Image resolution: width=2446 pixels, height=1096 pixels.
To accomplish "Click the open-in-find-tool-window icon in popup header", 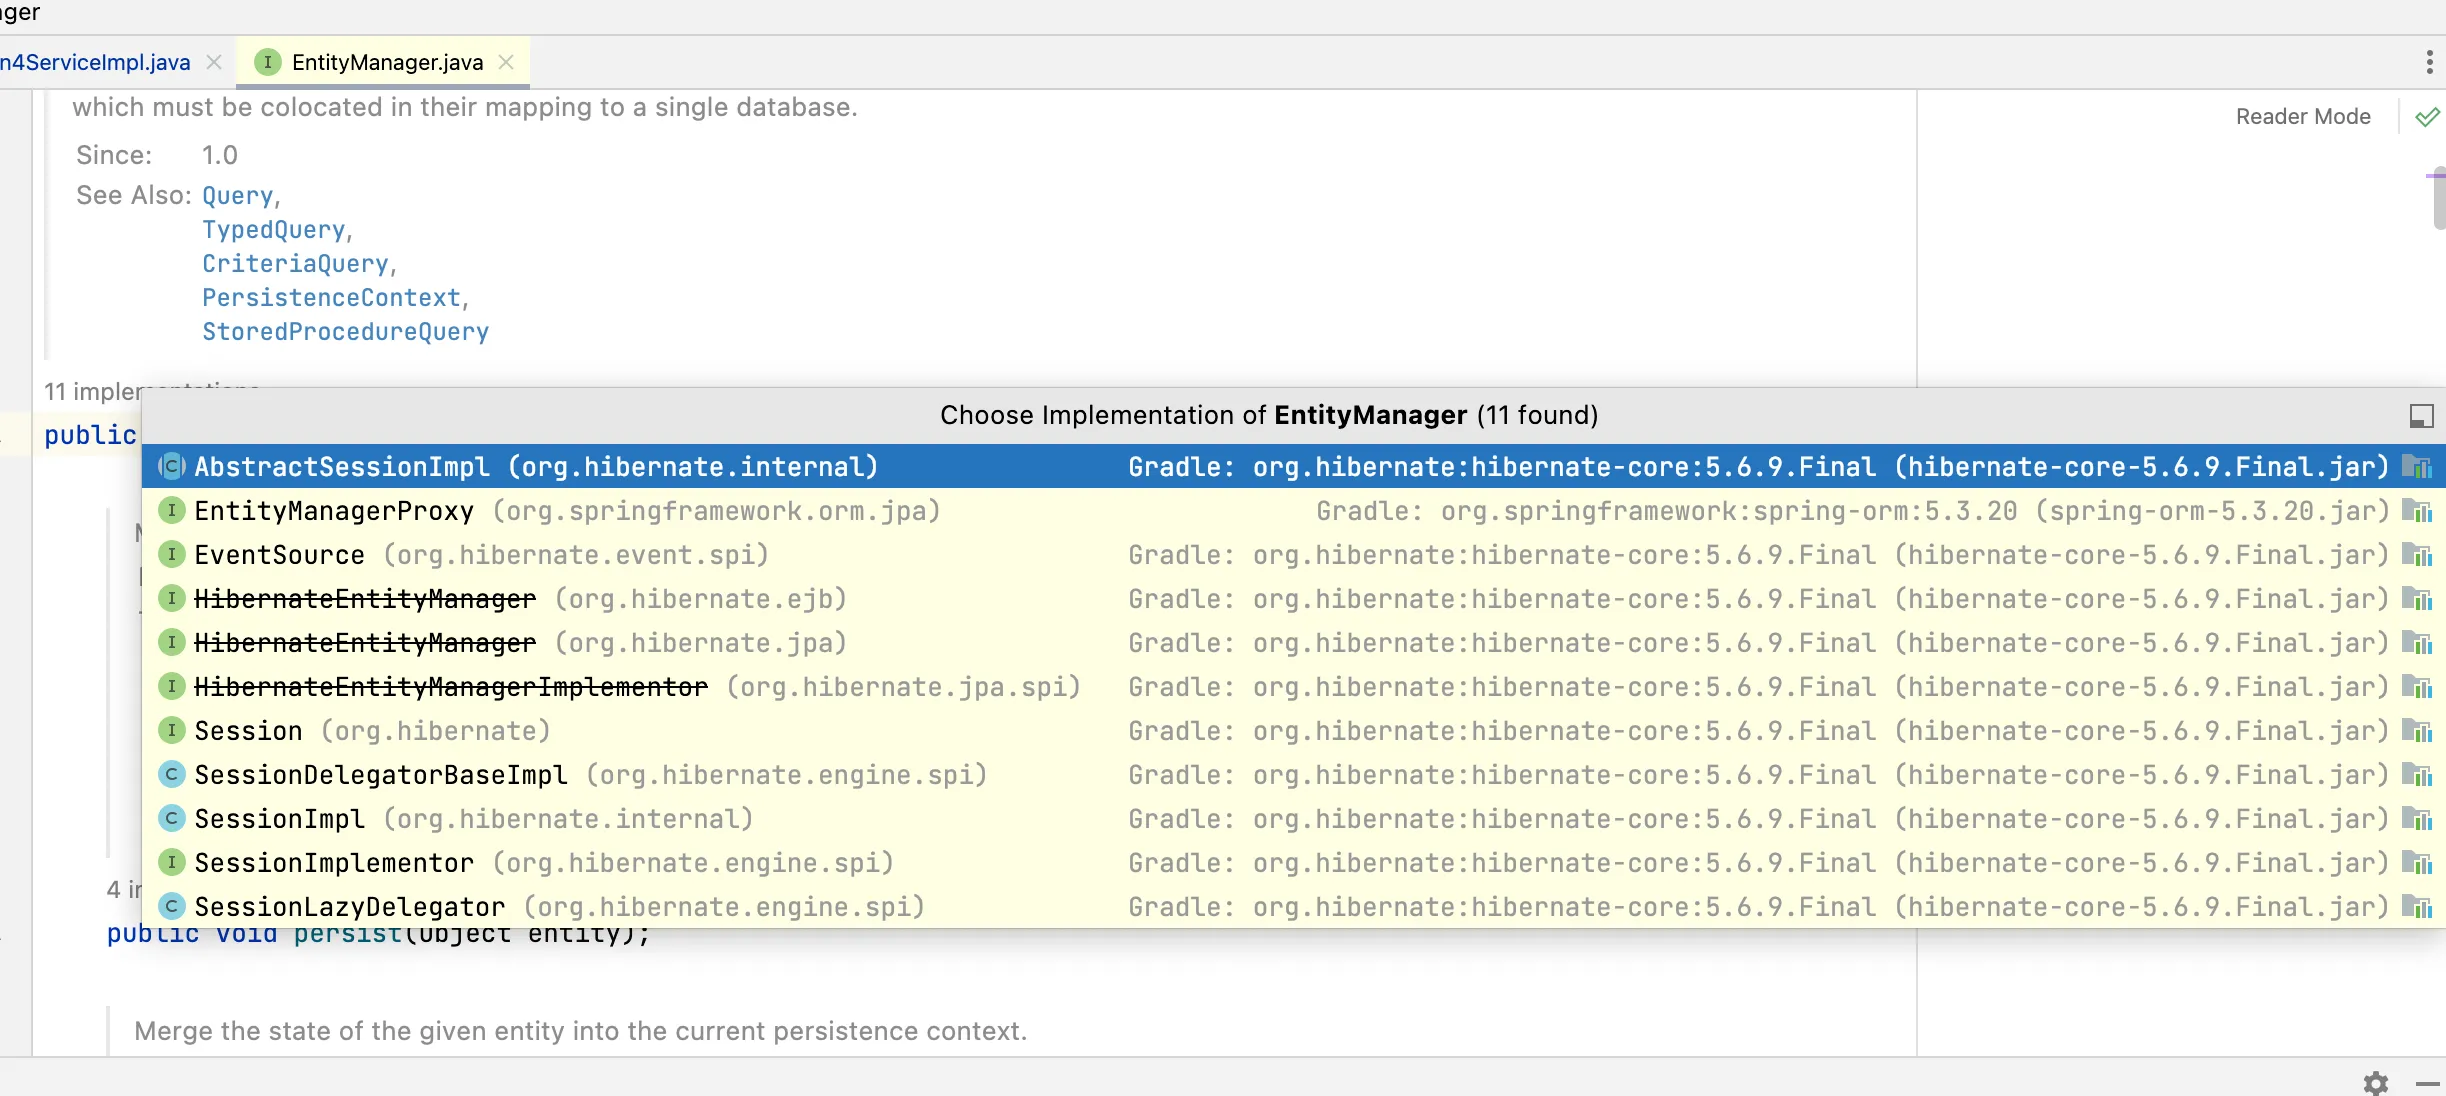I will coord(2421,416).
